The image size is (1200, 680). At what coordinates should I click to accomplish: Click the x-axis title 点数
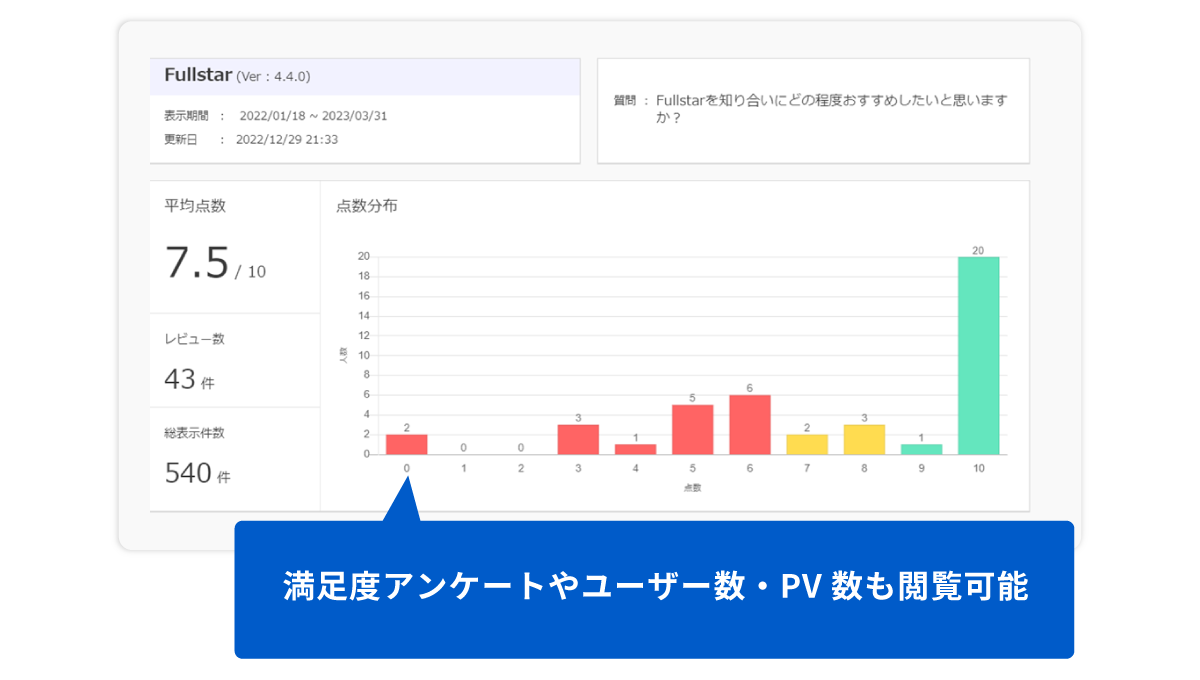[692, 487]
